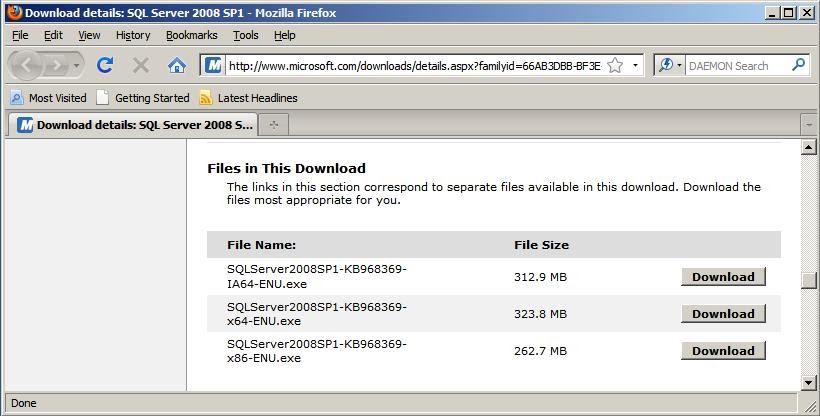Open the list all tabs dropdown

coord(808,125)
